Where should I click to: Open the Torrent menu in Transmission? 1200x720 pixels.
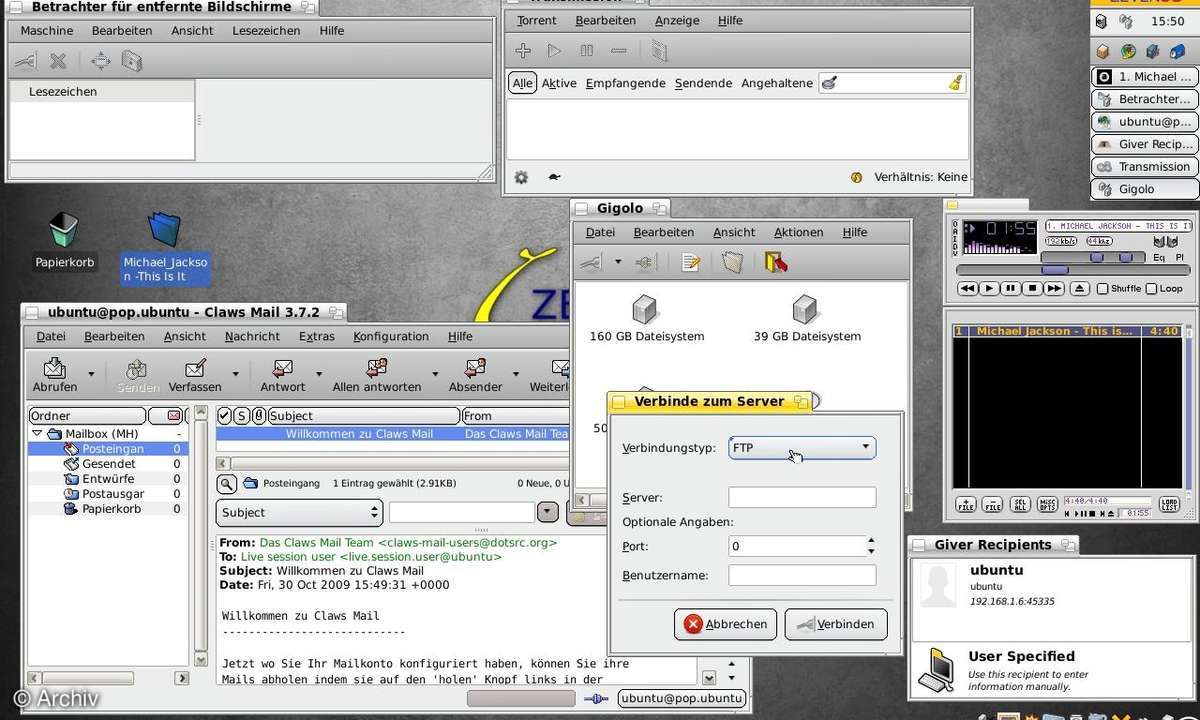(x=537, y=20)
